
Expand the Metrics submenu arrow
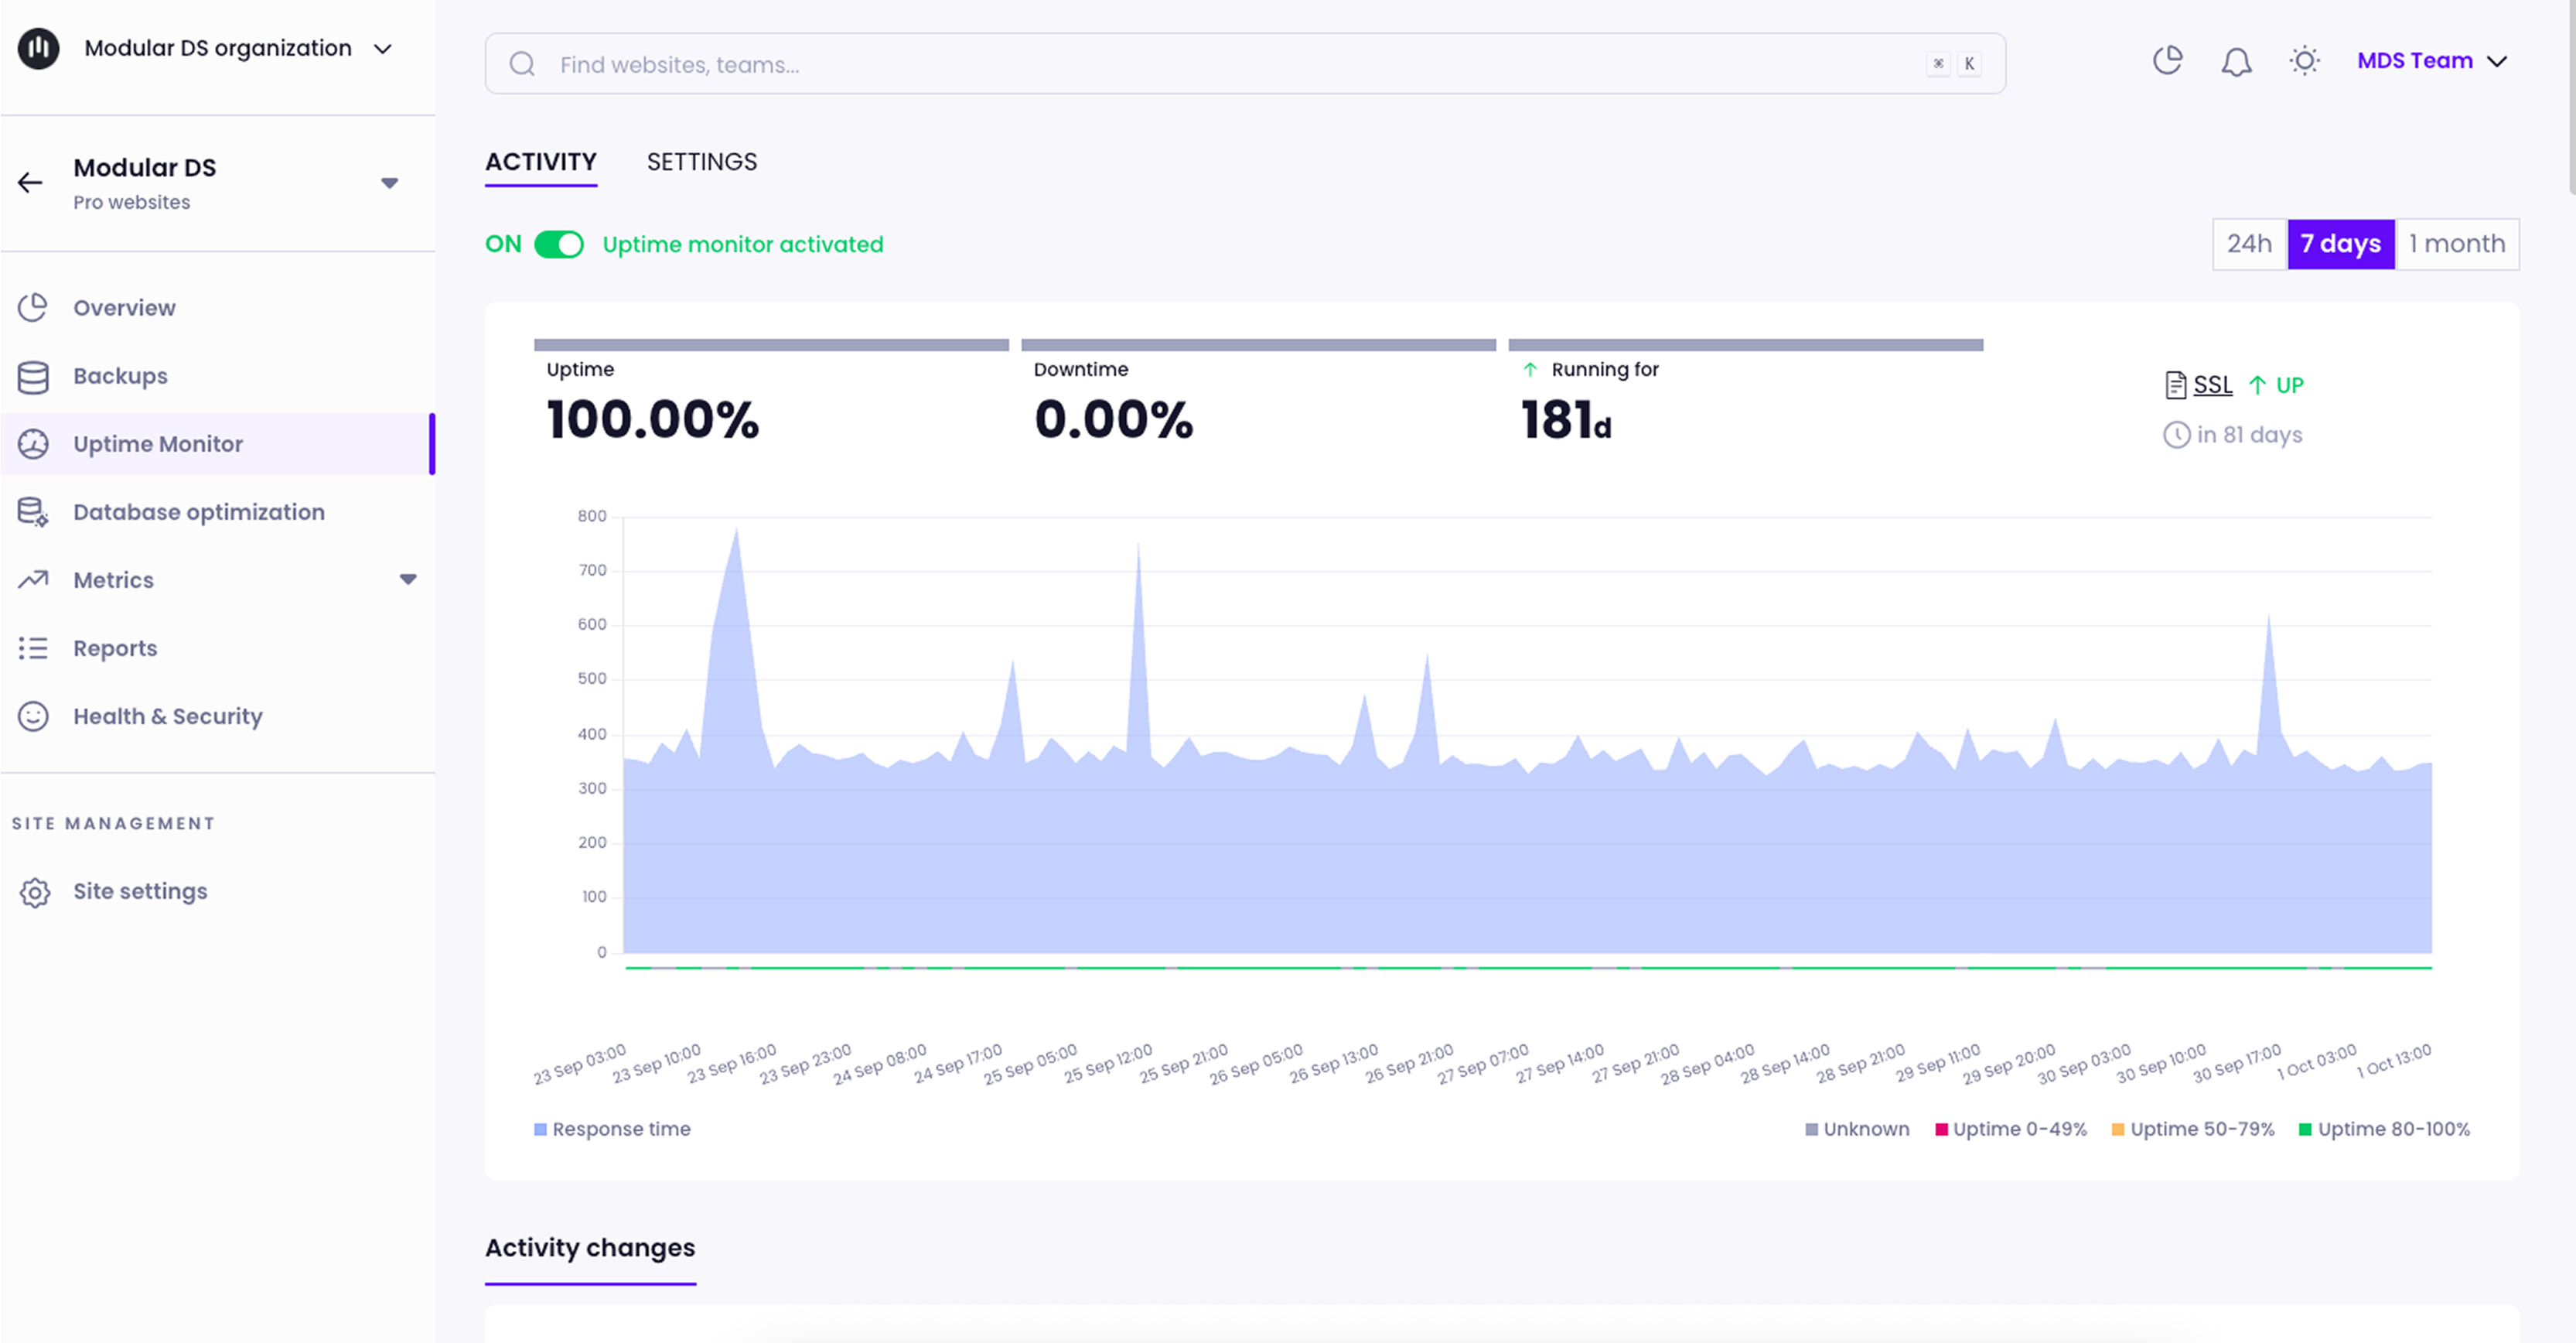pyautogui.click(x=408, y=579)
